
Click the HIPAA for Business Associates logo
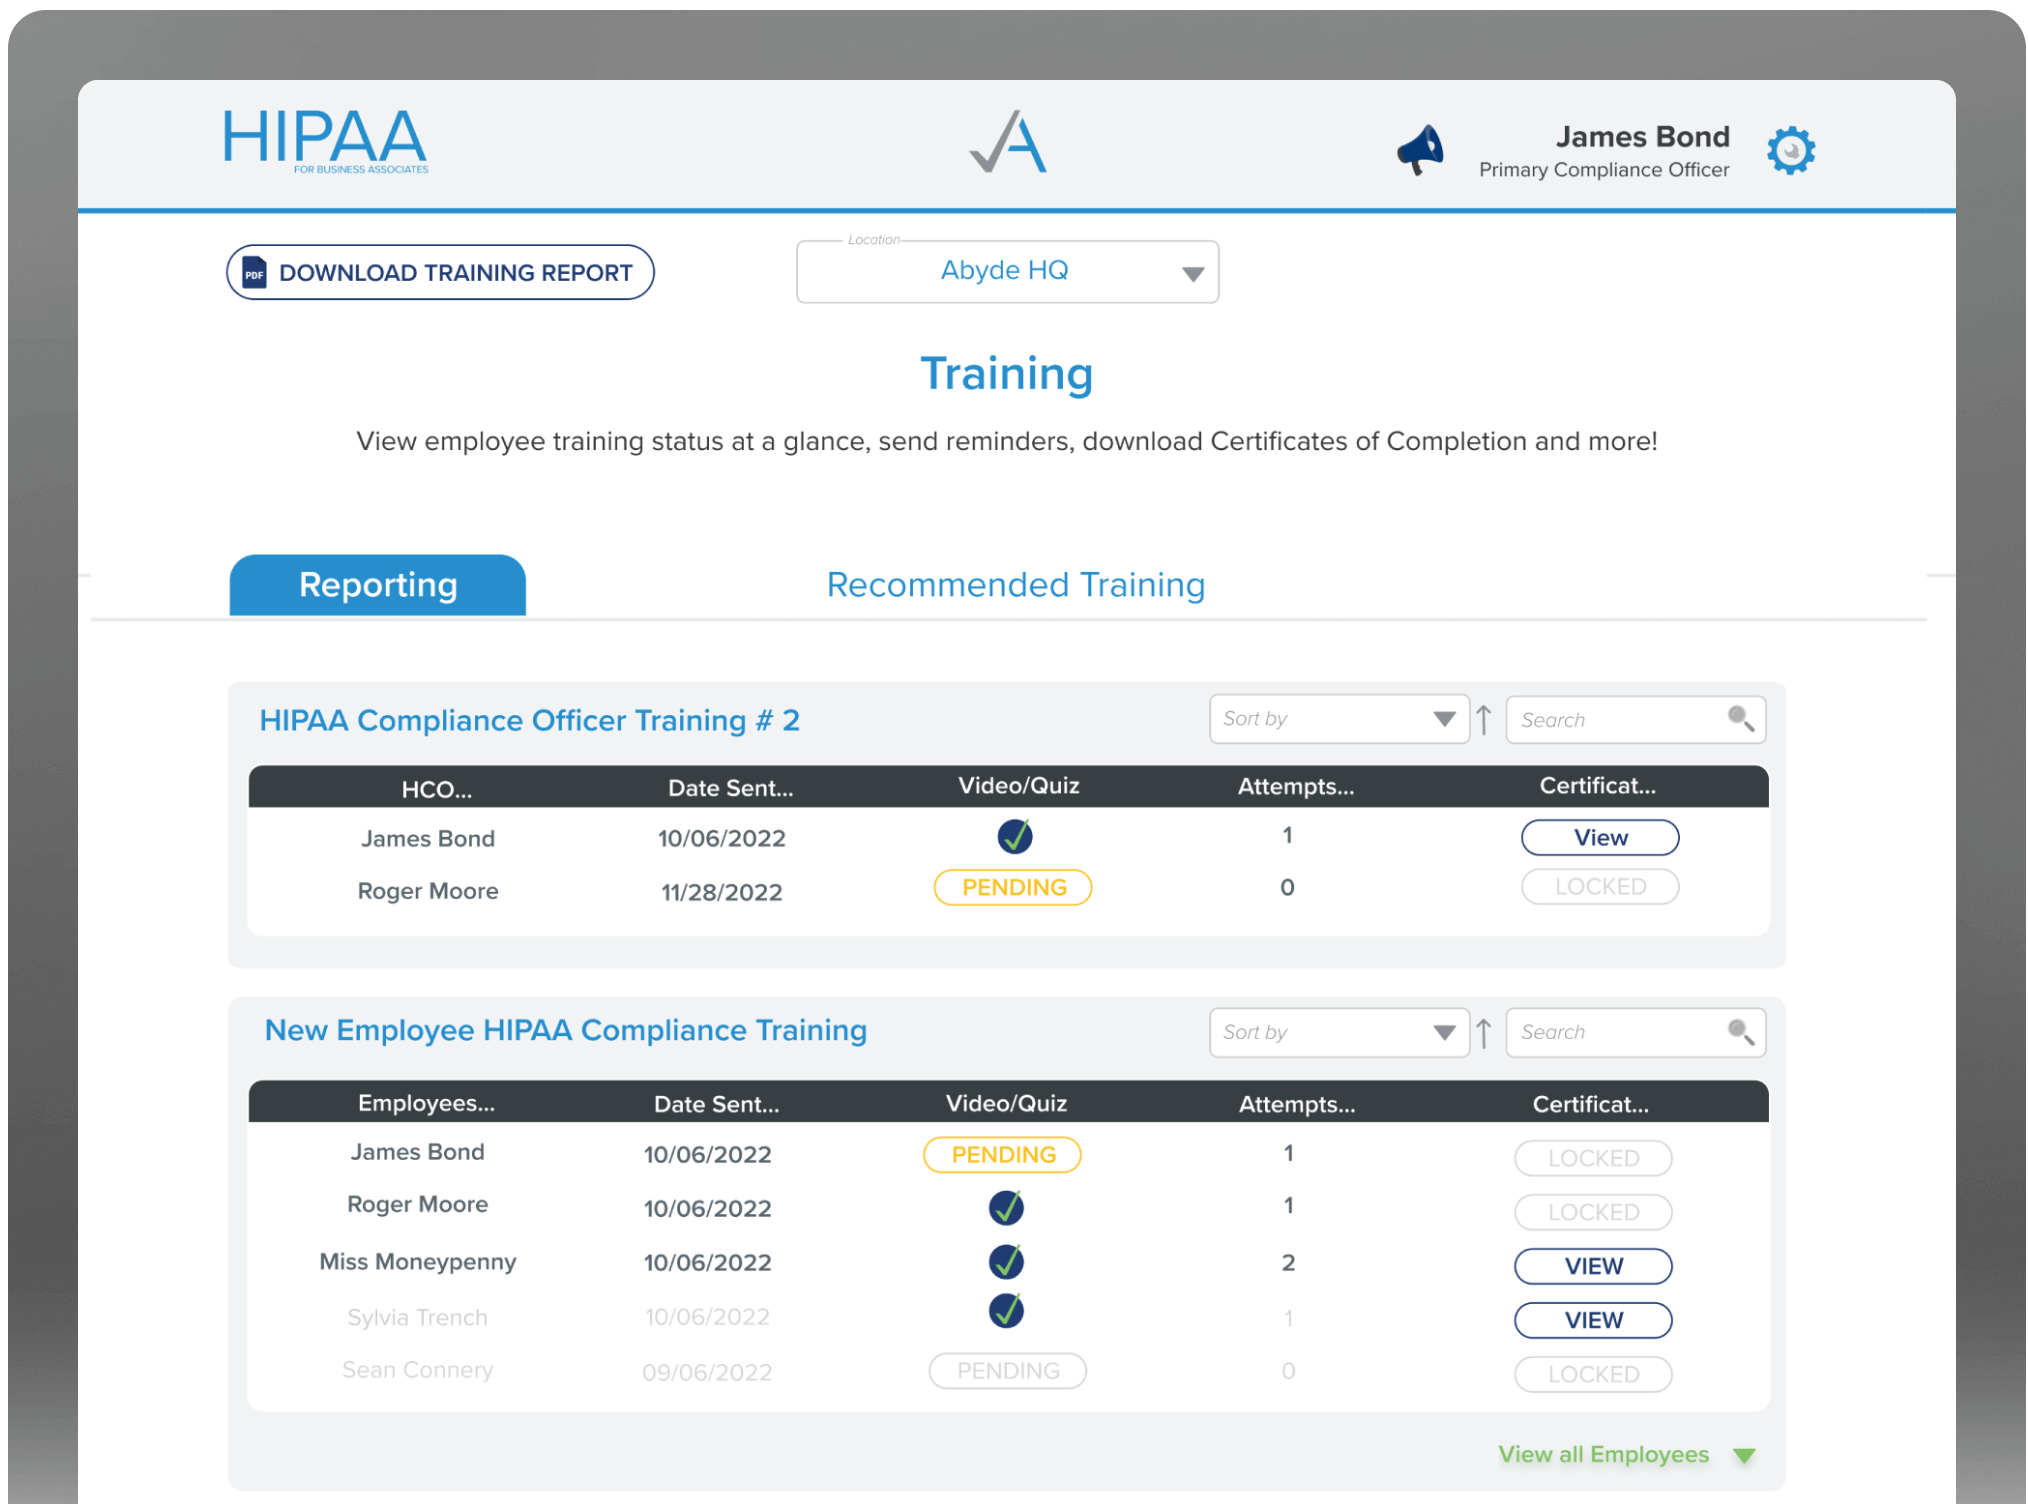click(x=326, y=142)
